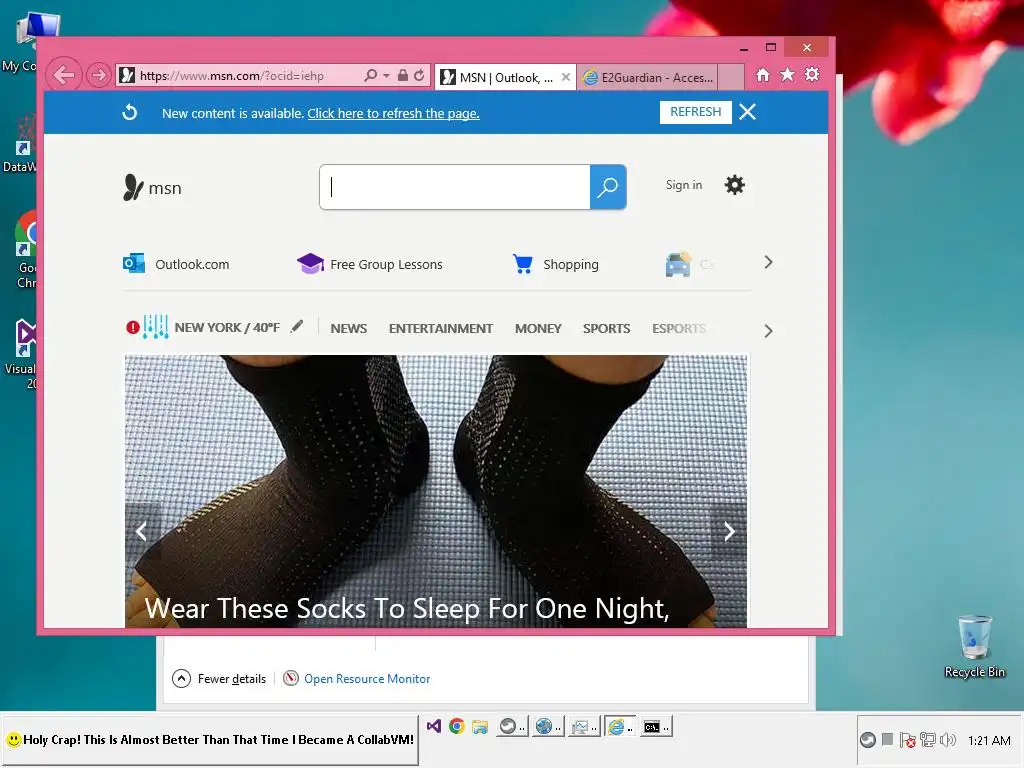
Task: Open the Internet Explorer Tools gear
Action: coord(812,74)
